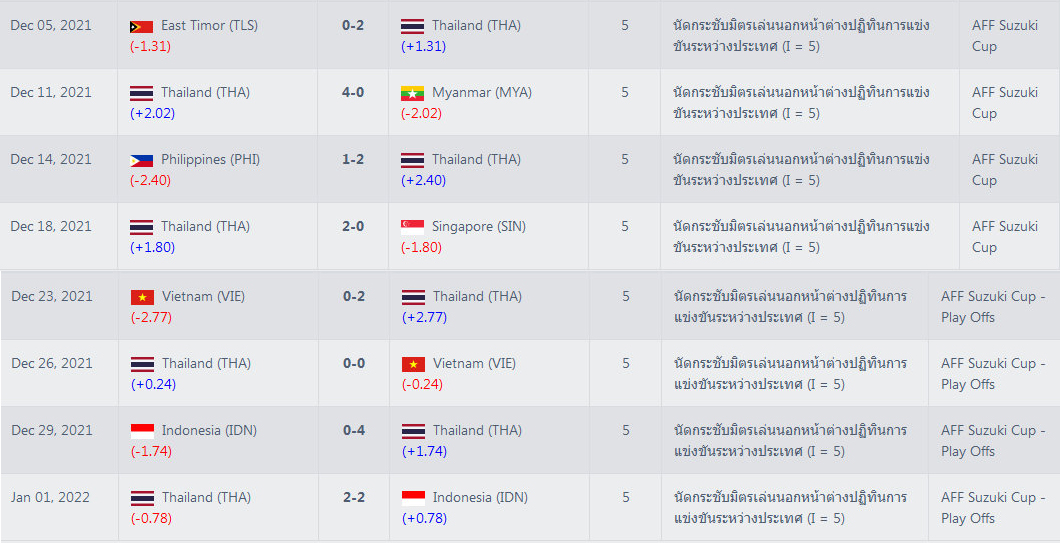This screenshot has height=543, width=1060.
Task: Select the 1-2 score for Philippines match
Action: click(x=353, y=160)
